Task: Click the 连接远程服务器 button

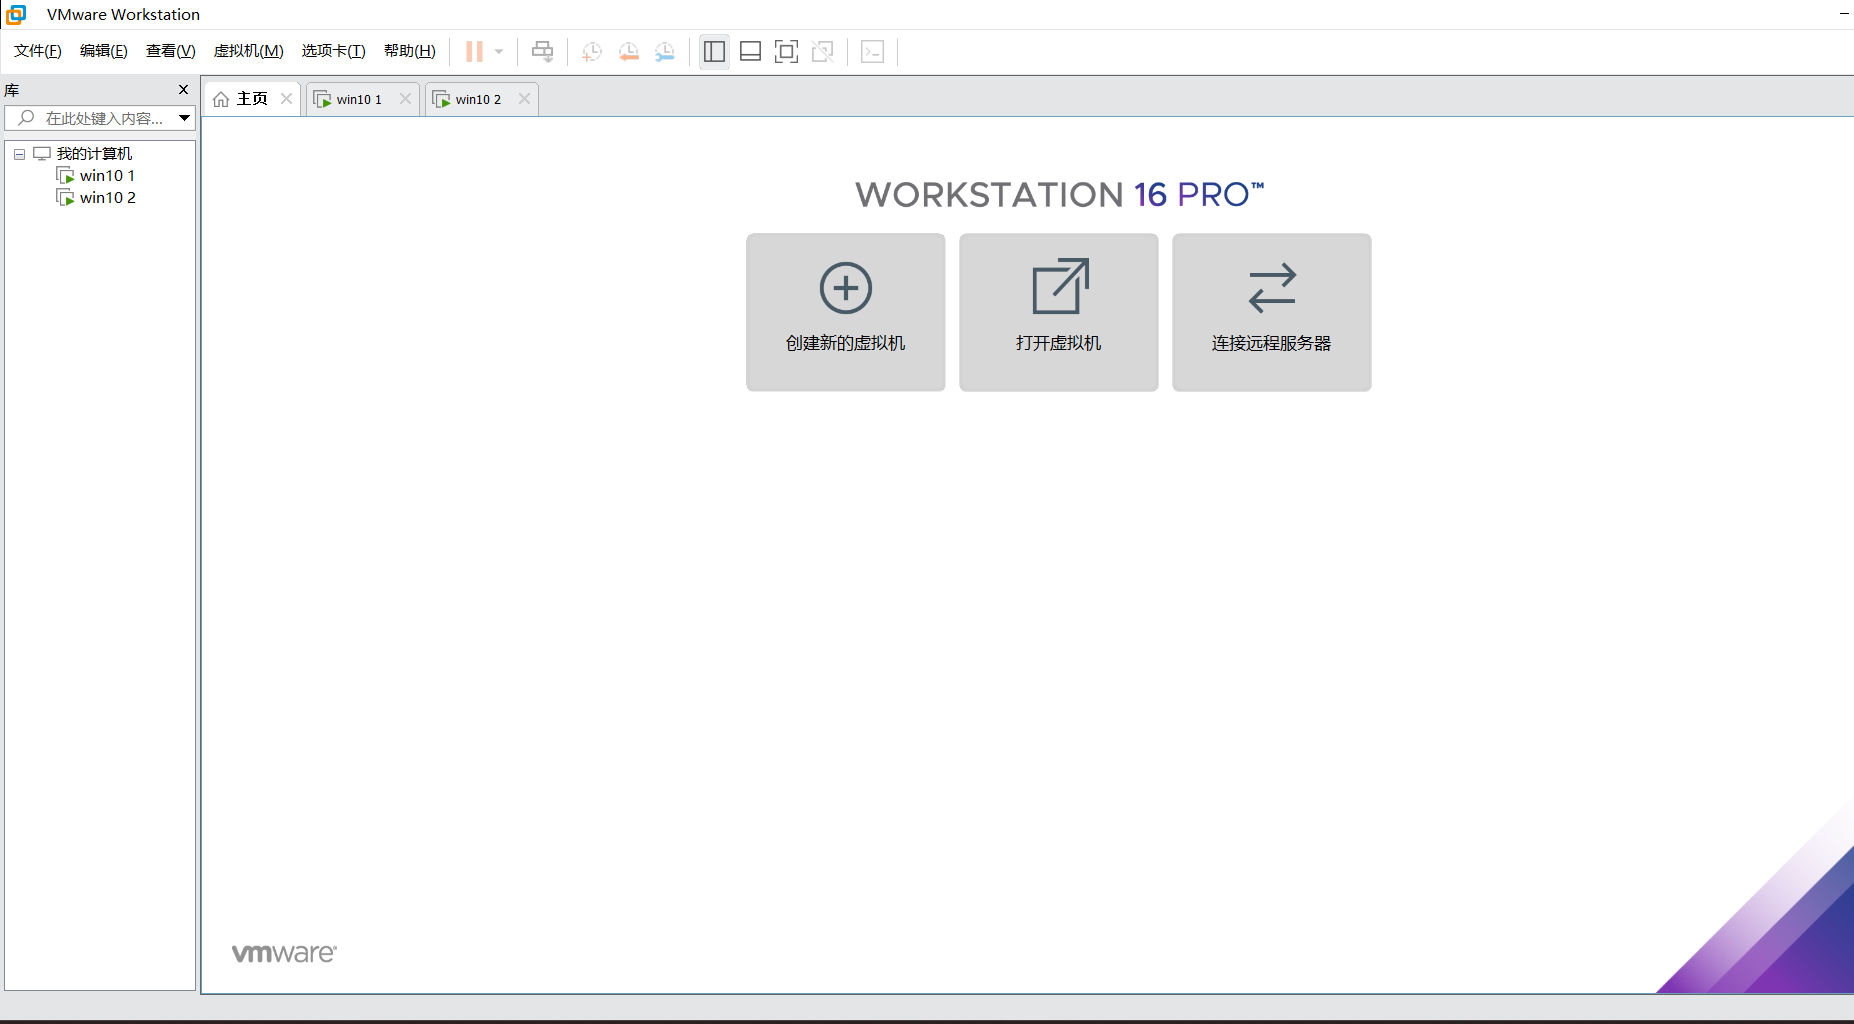Action: (x=1272, y=312)
